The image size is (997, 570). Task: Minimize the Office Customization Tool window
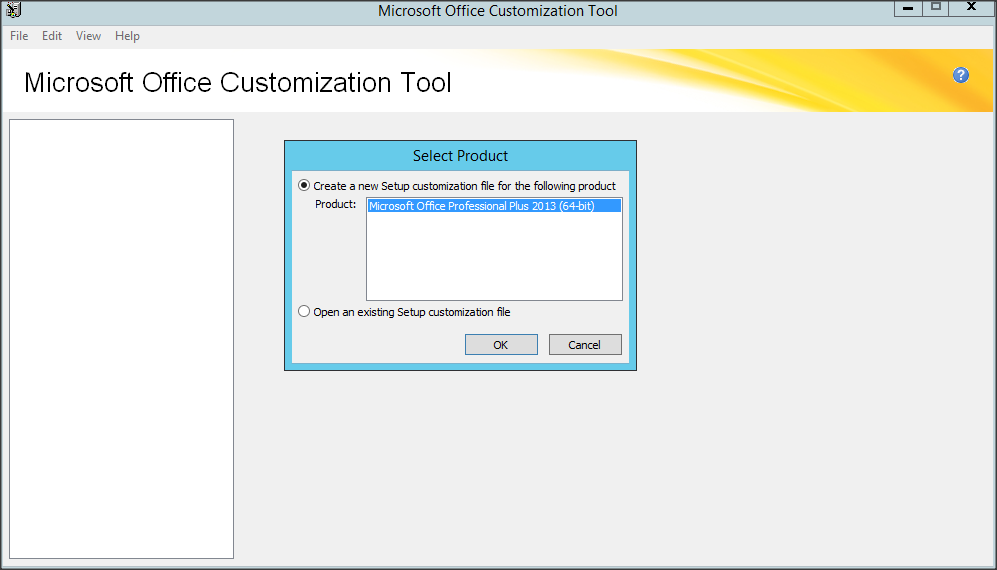908,8
